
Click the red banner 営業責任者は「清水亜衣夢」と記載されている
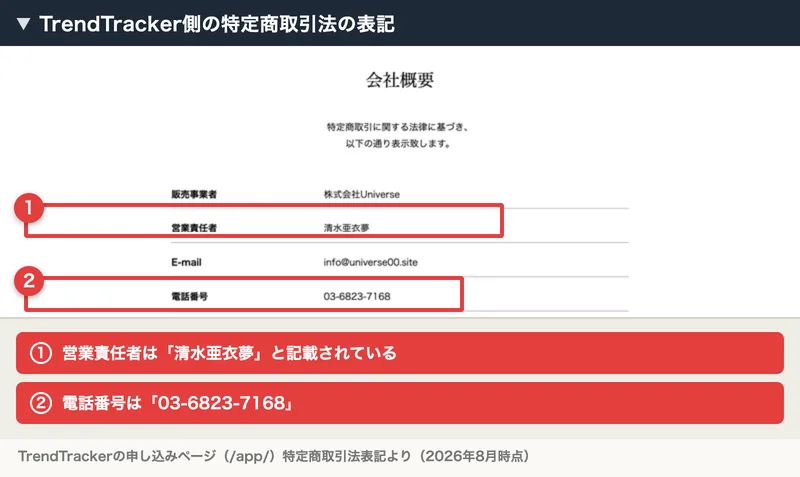[x=399, y=353]
